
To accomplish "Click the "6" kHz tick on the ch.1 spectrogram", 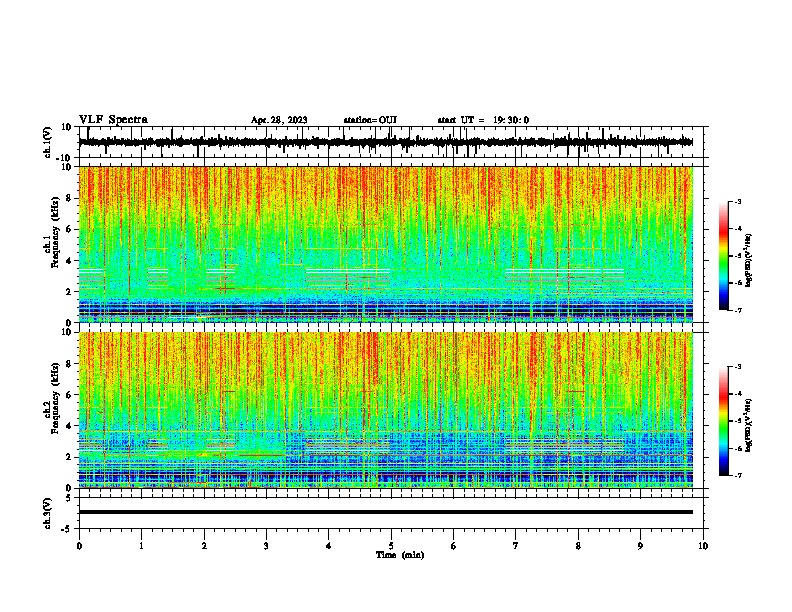I will (x=70, y=229).
